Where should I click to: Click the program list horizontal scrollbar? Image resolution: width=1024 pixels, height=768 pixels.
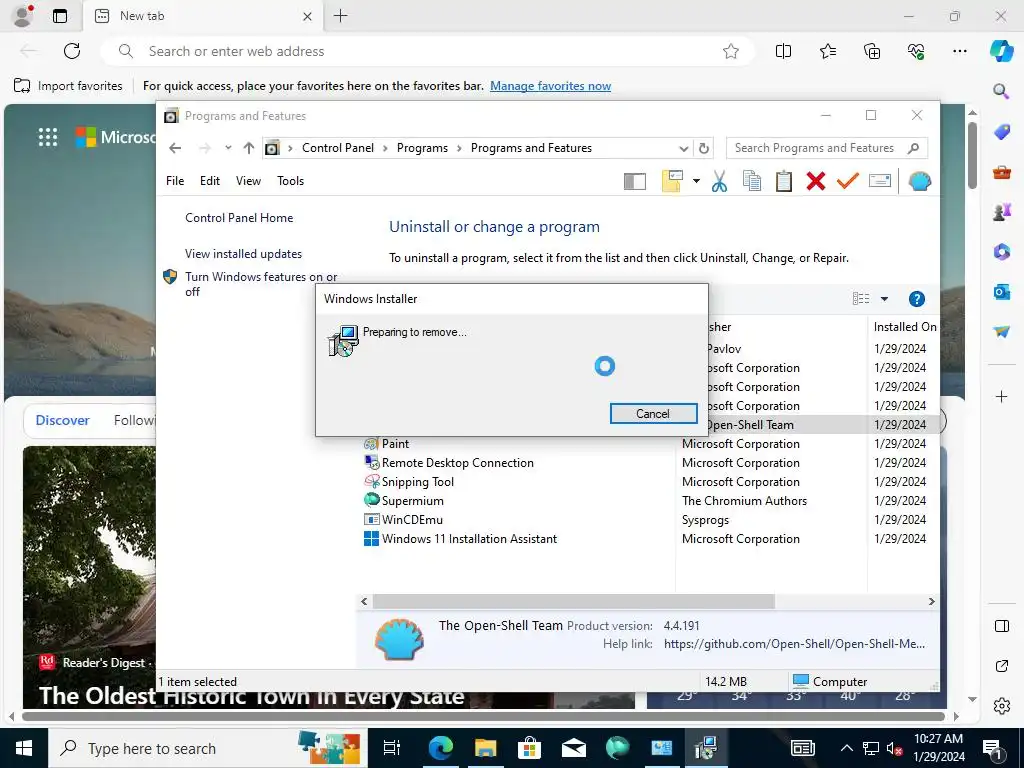574,601
